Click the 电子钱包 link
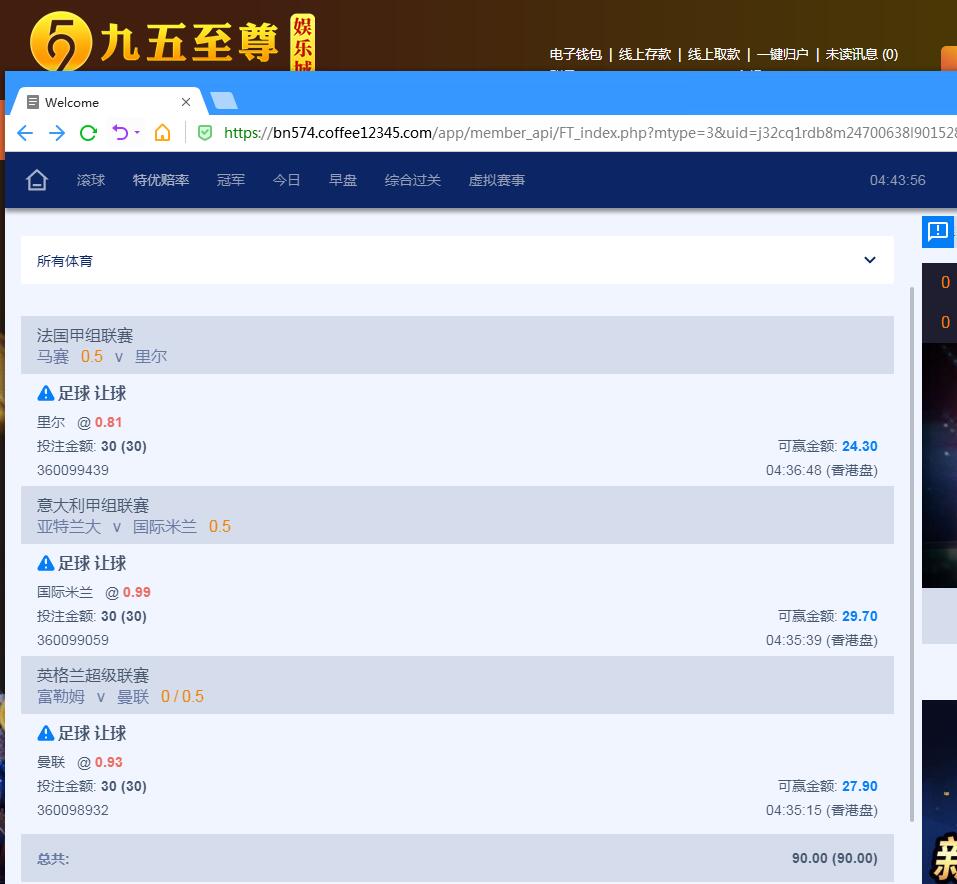 576,54
